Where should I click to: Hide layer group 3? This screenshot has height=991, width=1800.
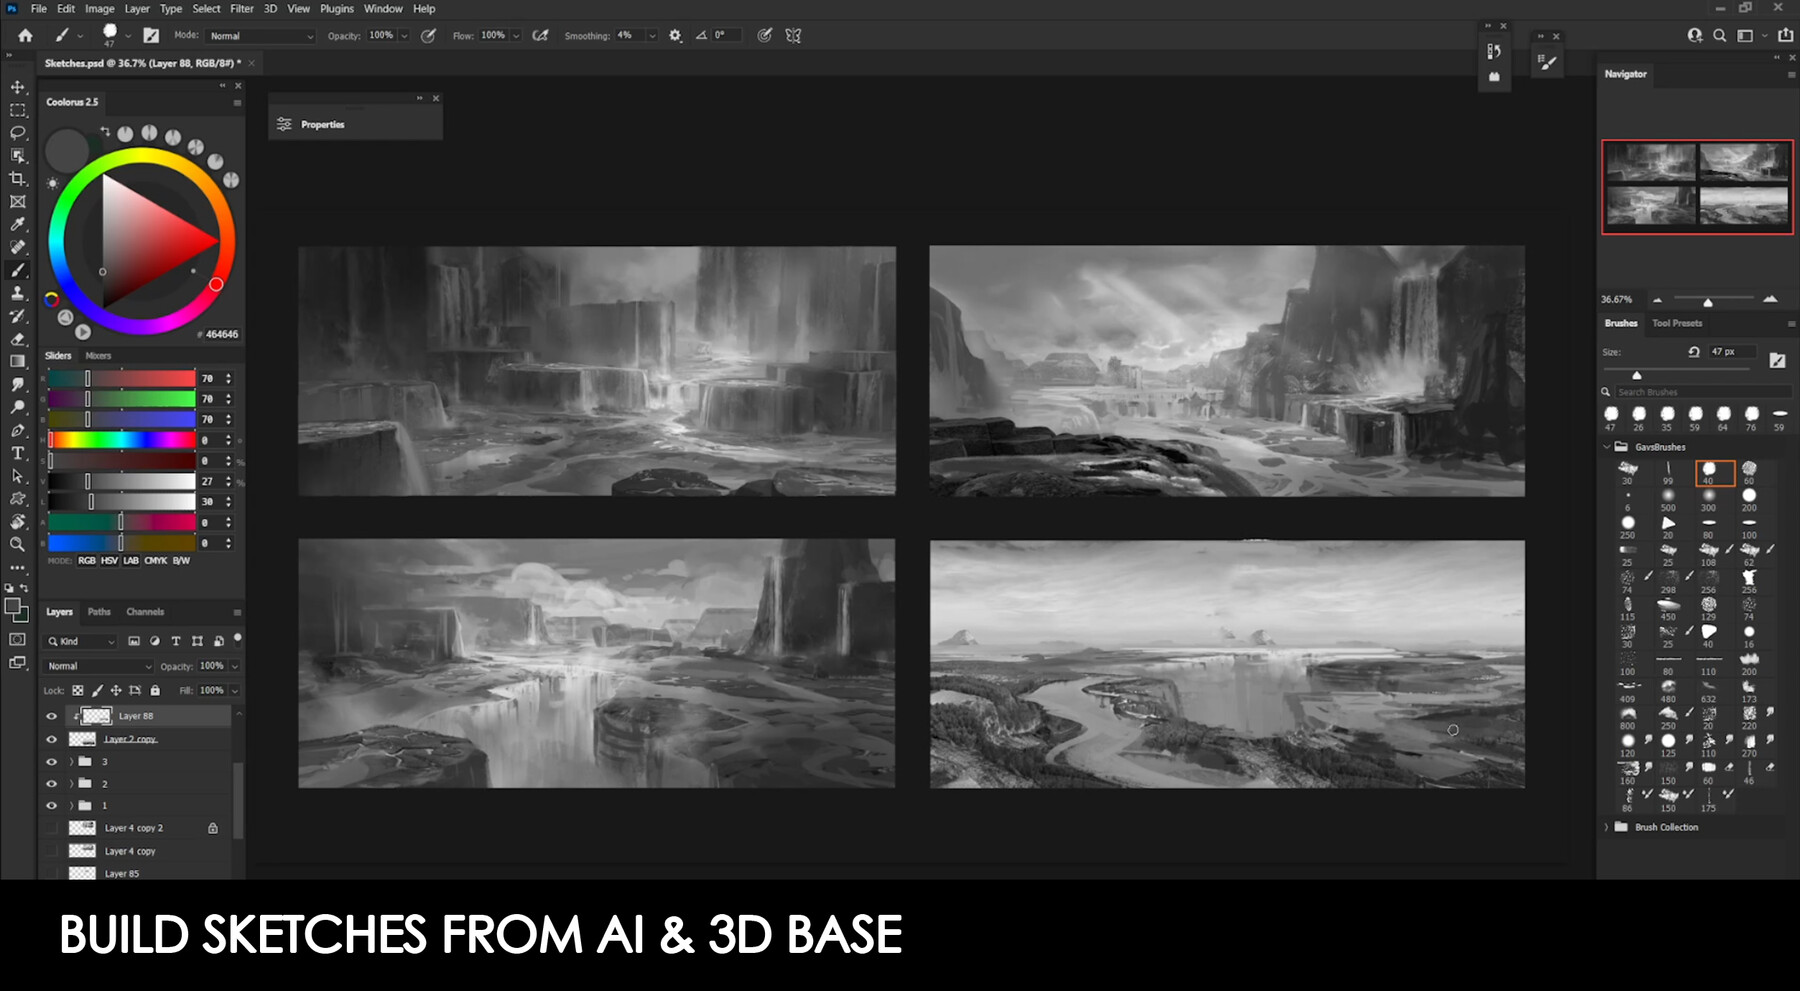[51, 761]
